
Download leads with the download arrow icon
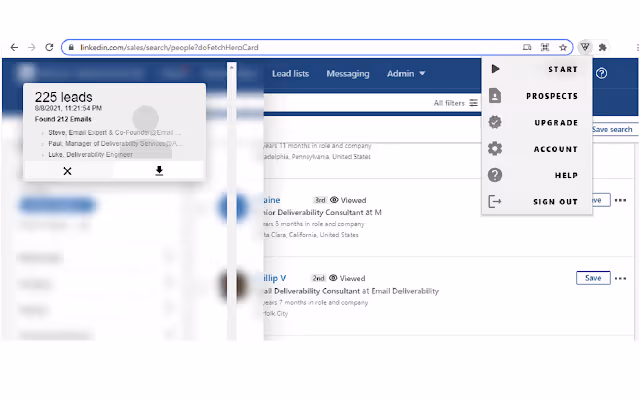tap(159, 171)
